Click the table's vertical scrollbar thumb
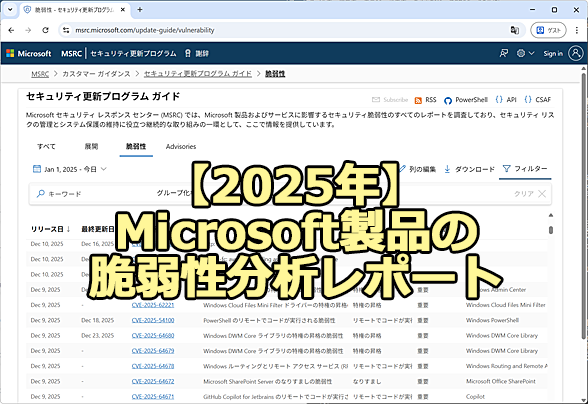Viewport: 588px width, 404px height. click(x=551, y=230)
